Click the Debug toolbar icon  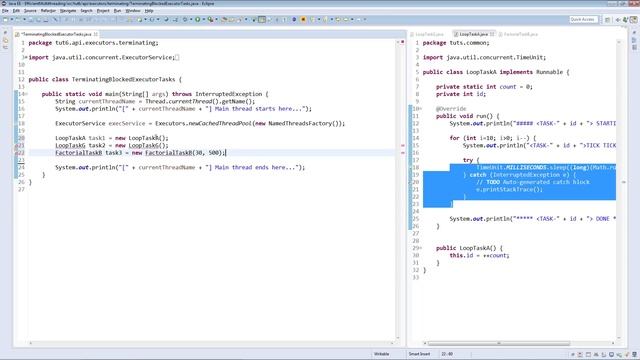click(x=185, y=19)
